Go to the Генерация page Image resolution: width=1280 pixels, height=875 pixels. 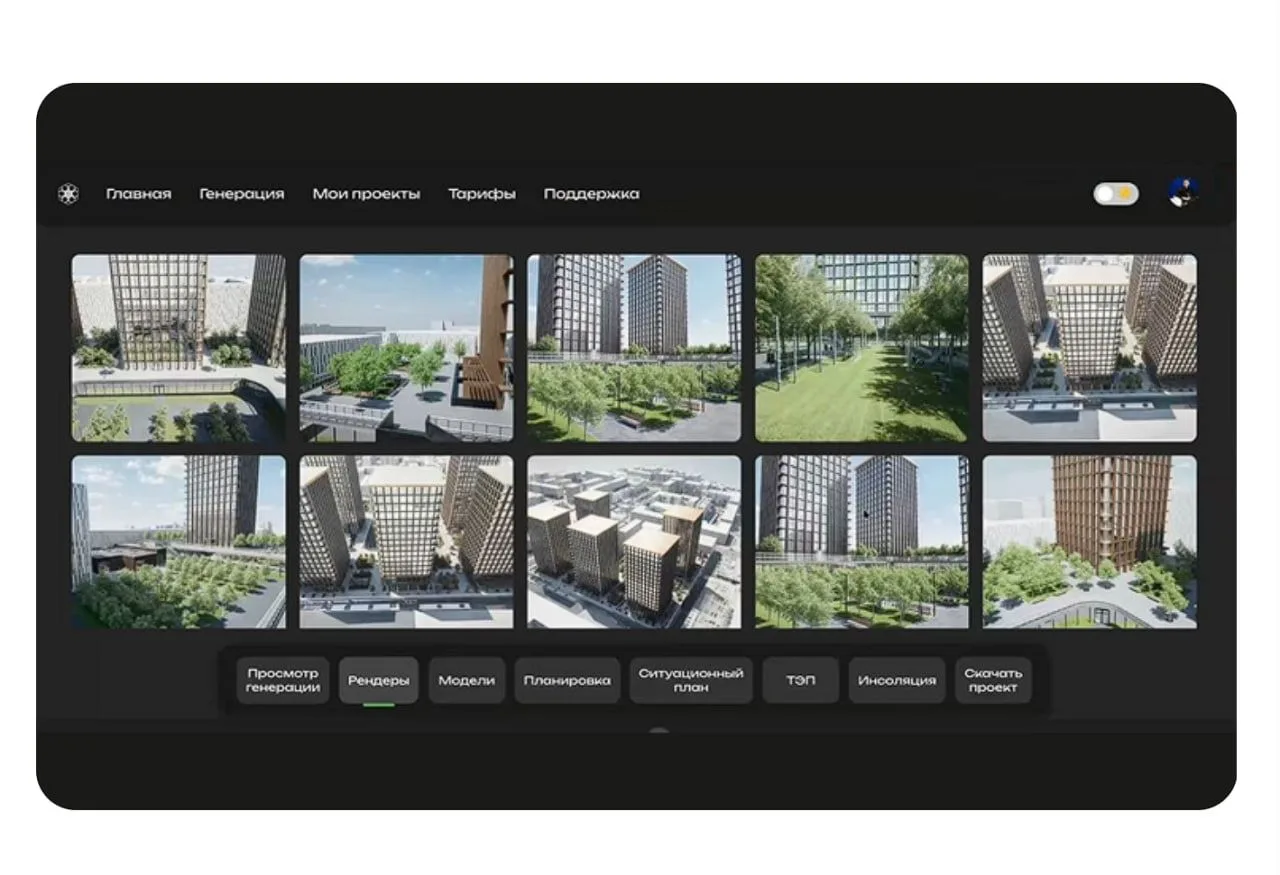pos(241,194)
